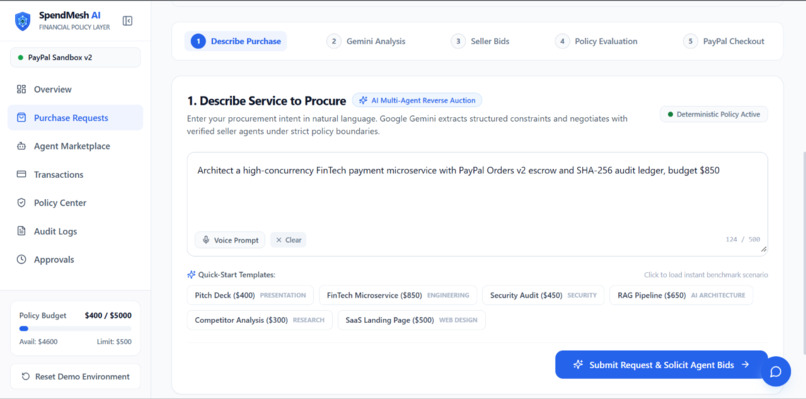Open Approvals page
The image size is (806, 399).
point(75,260)
